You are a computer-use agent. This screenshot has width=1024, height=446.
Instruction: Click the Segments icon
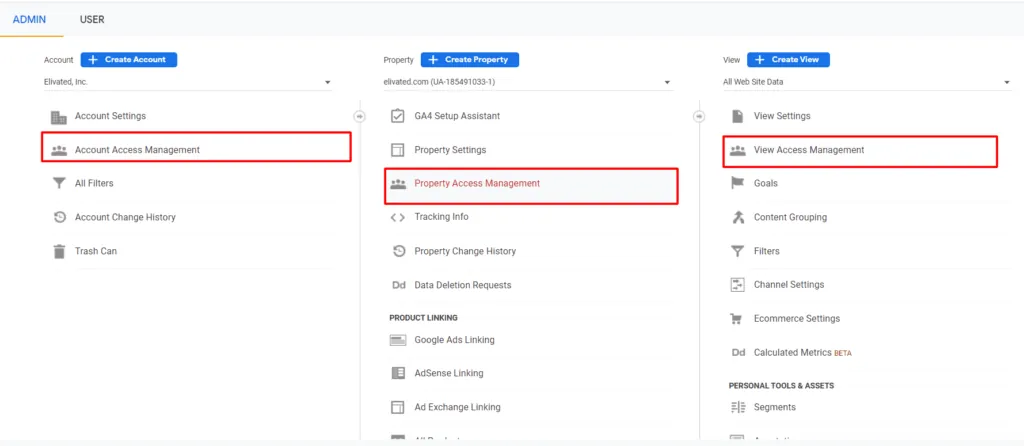(x=737, y=407)
